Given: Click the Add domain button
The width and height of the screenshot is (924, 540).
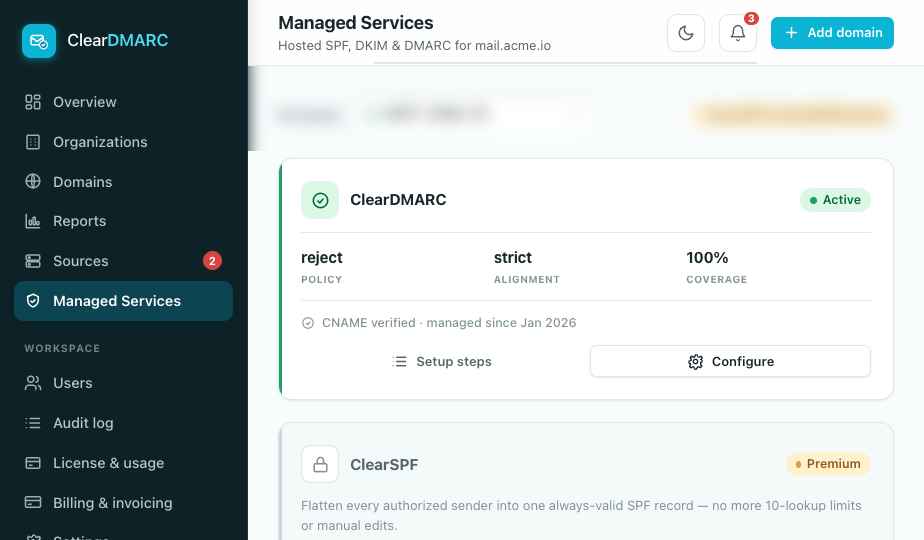Looking at the screenshot, I should point(832,33).
